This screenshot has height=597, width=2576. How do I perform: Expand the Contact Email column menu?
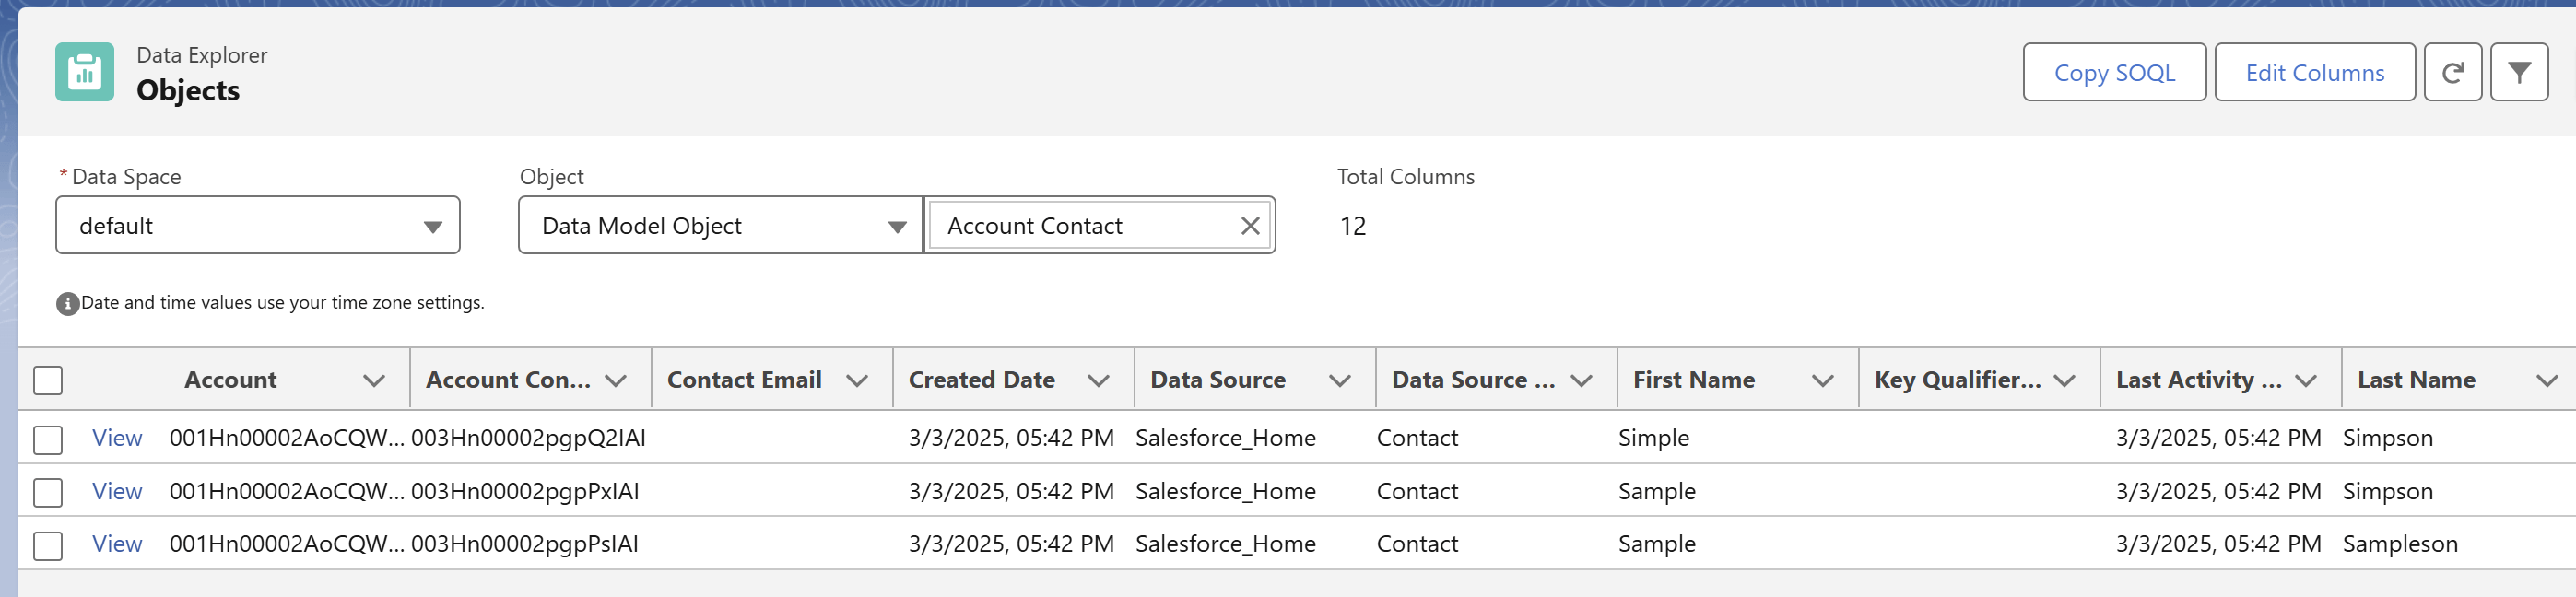(857, 381)
